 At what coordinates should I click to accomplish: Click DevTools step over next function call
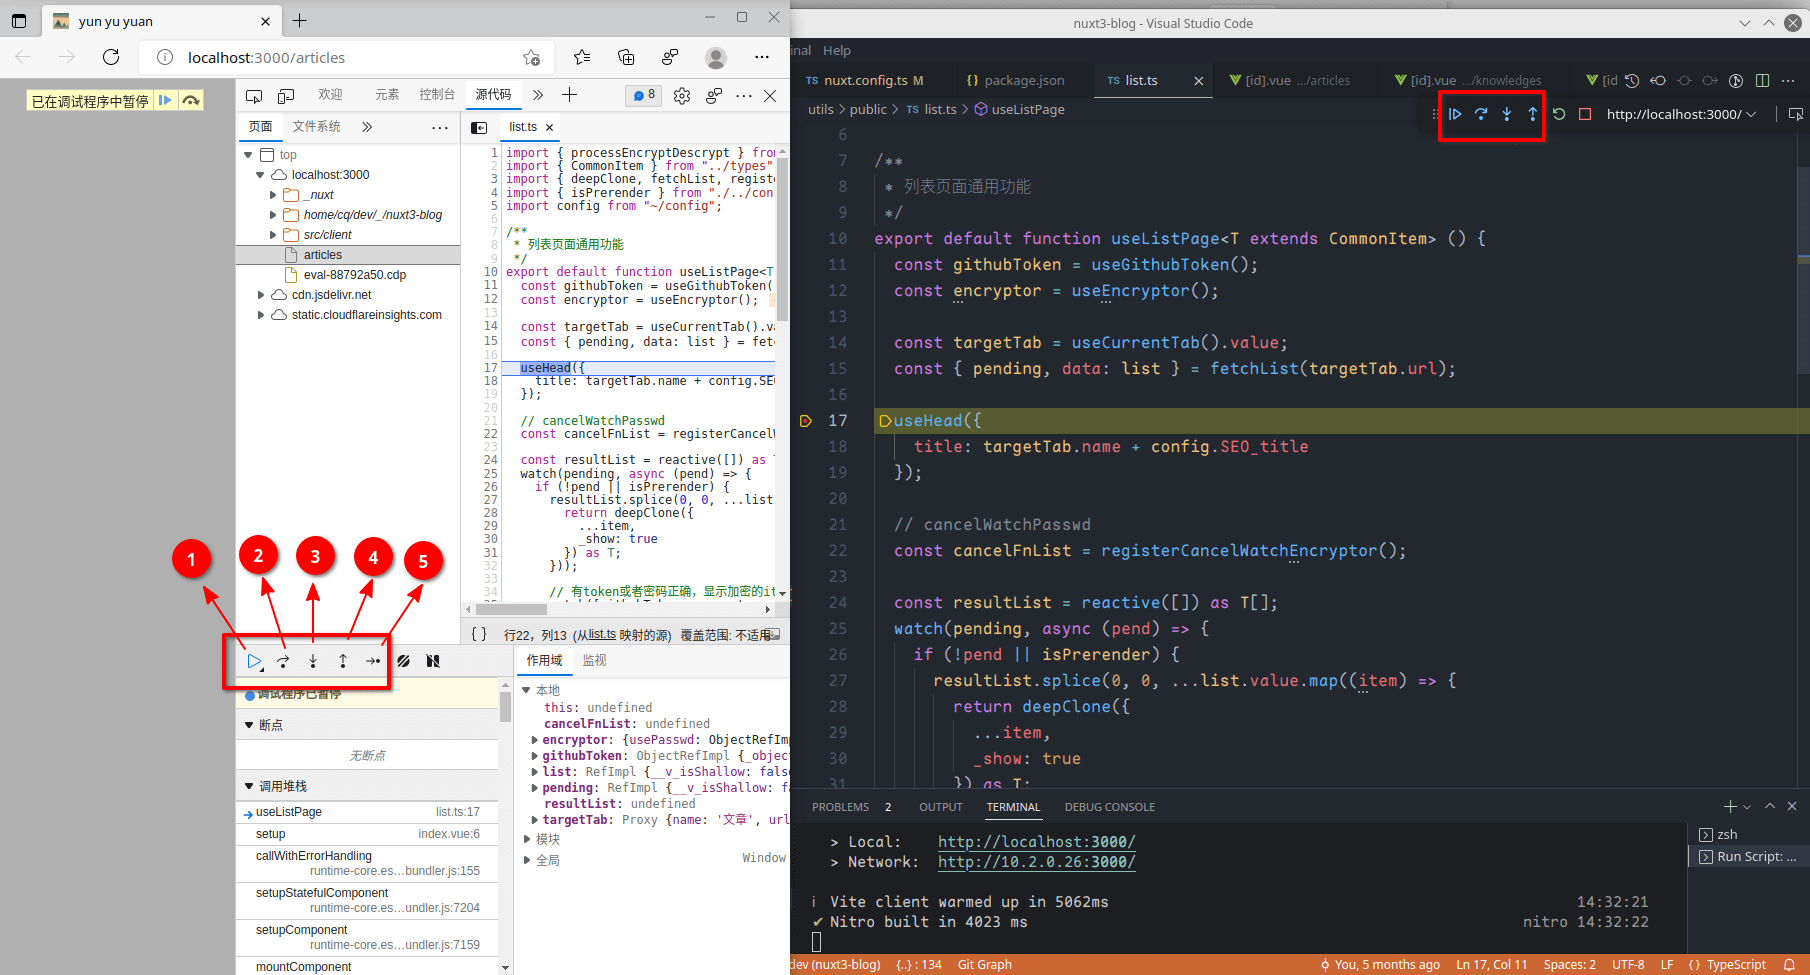tap(283, 661)
